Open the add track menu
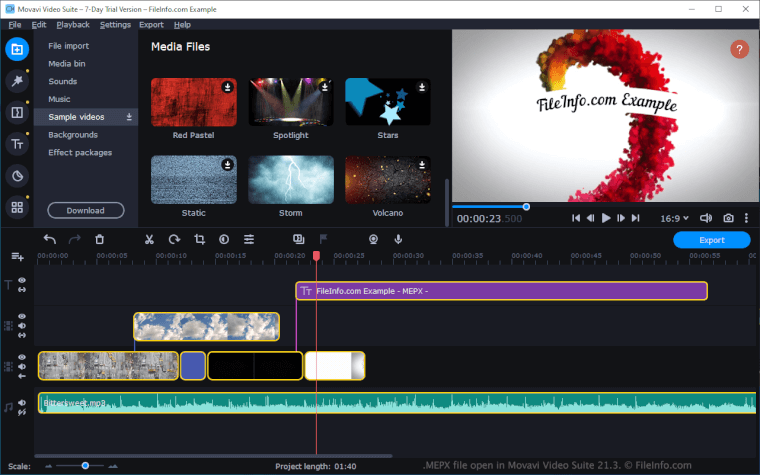Viewport: 760px width, 475px height. [x=16, y=257]
